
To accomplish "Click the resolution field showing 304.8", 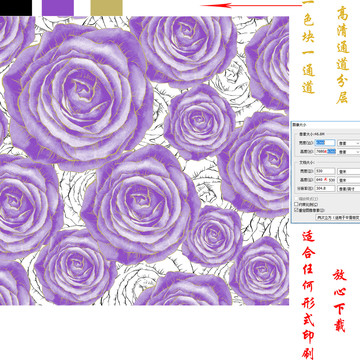I will coord(325,188).
